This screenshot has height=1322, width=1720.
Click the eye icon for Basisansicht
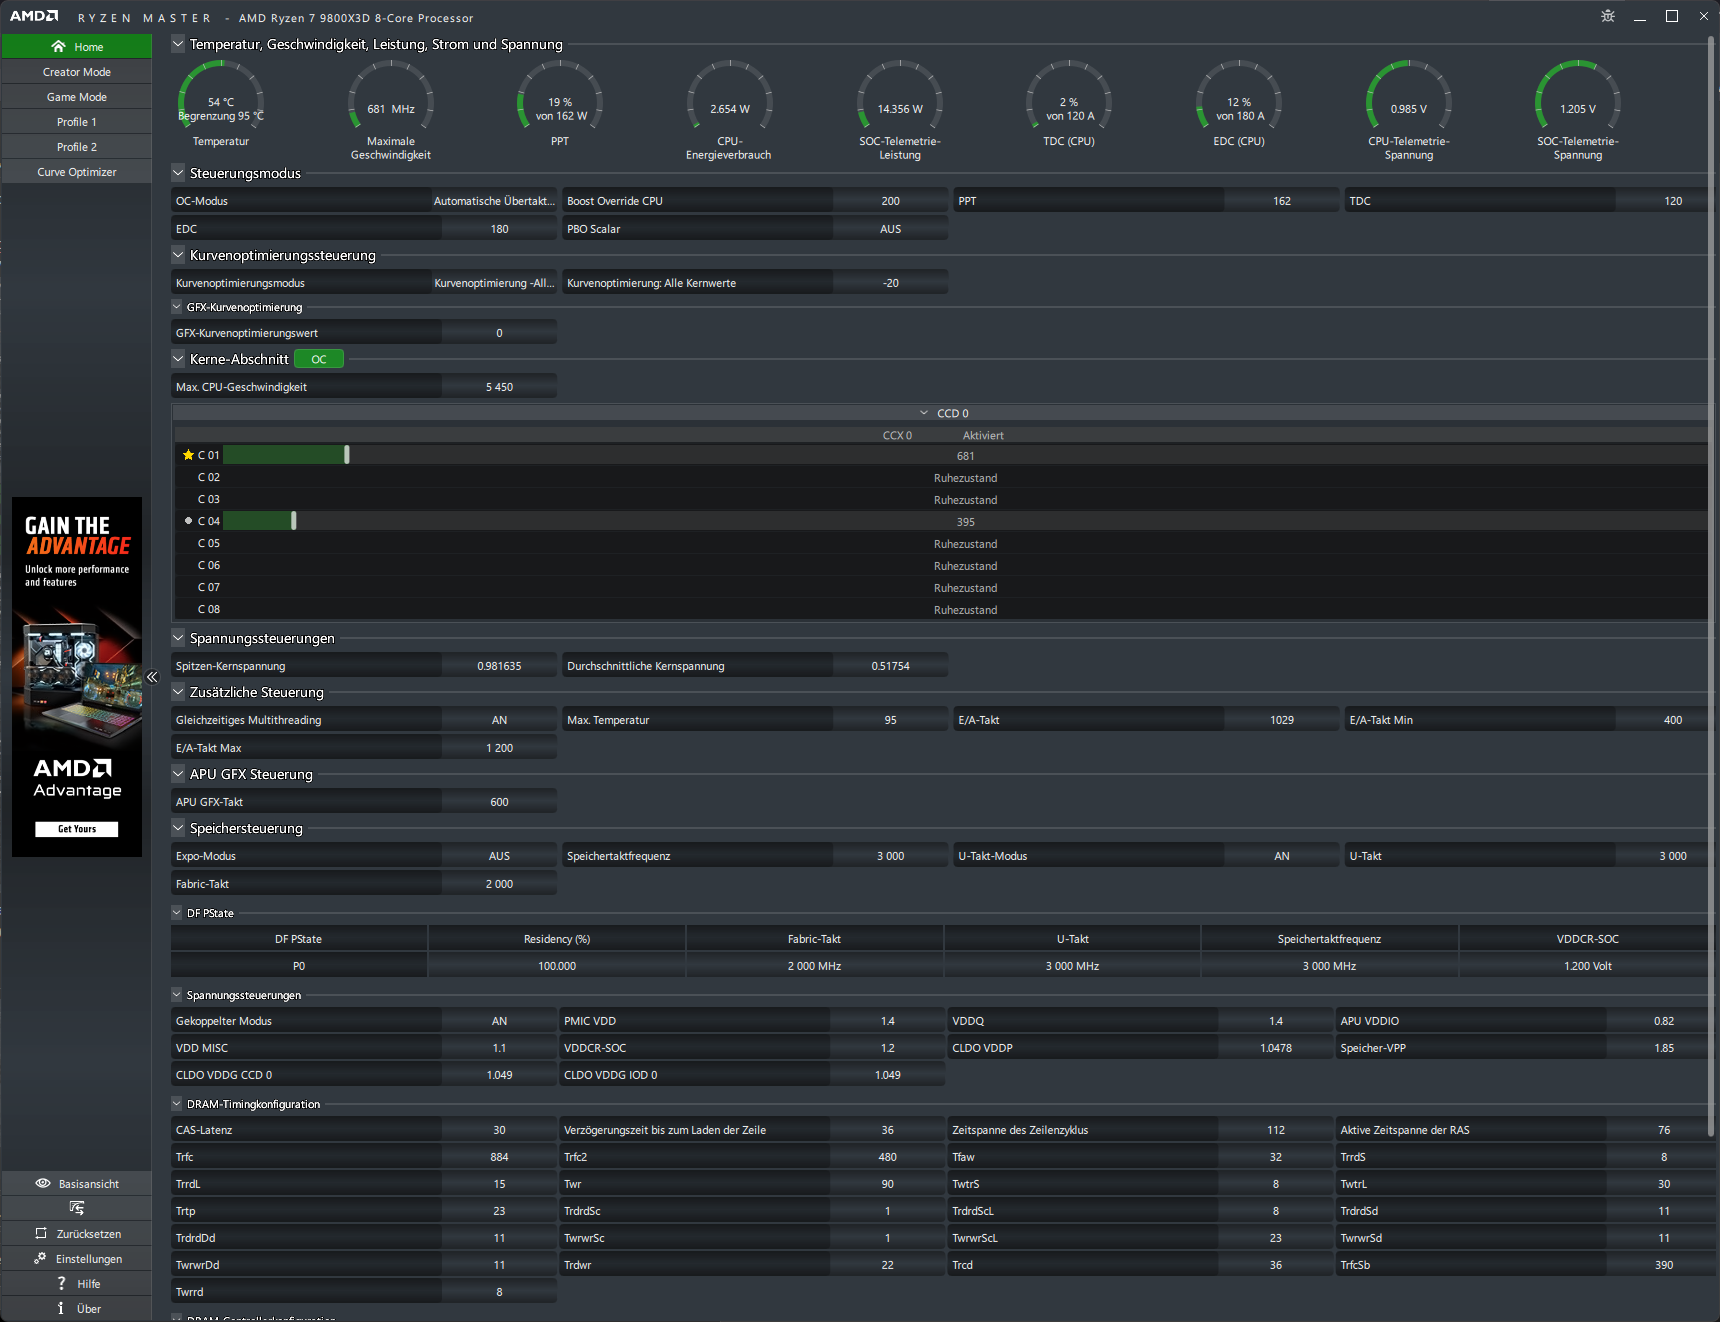43,1183
